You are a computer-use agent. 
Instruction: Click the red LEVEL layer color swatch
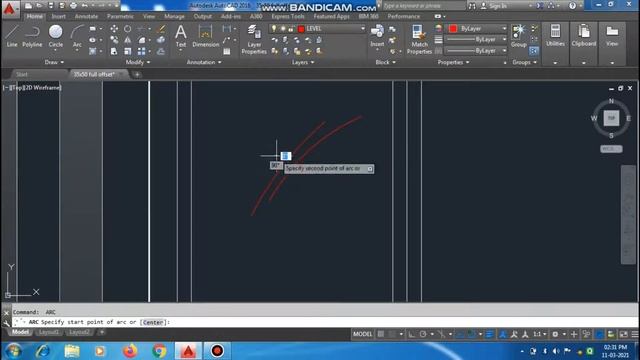[301, 29]
